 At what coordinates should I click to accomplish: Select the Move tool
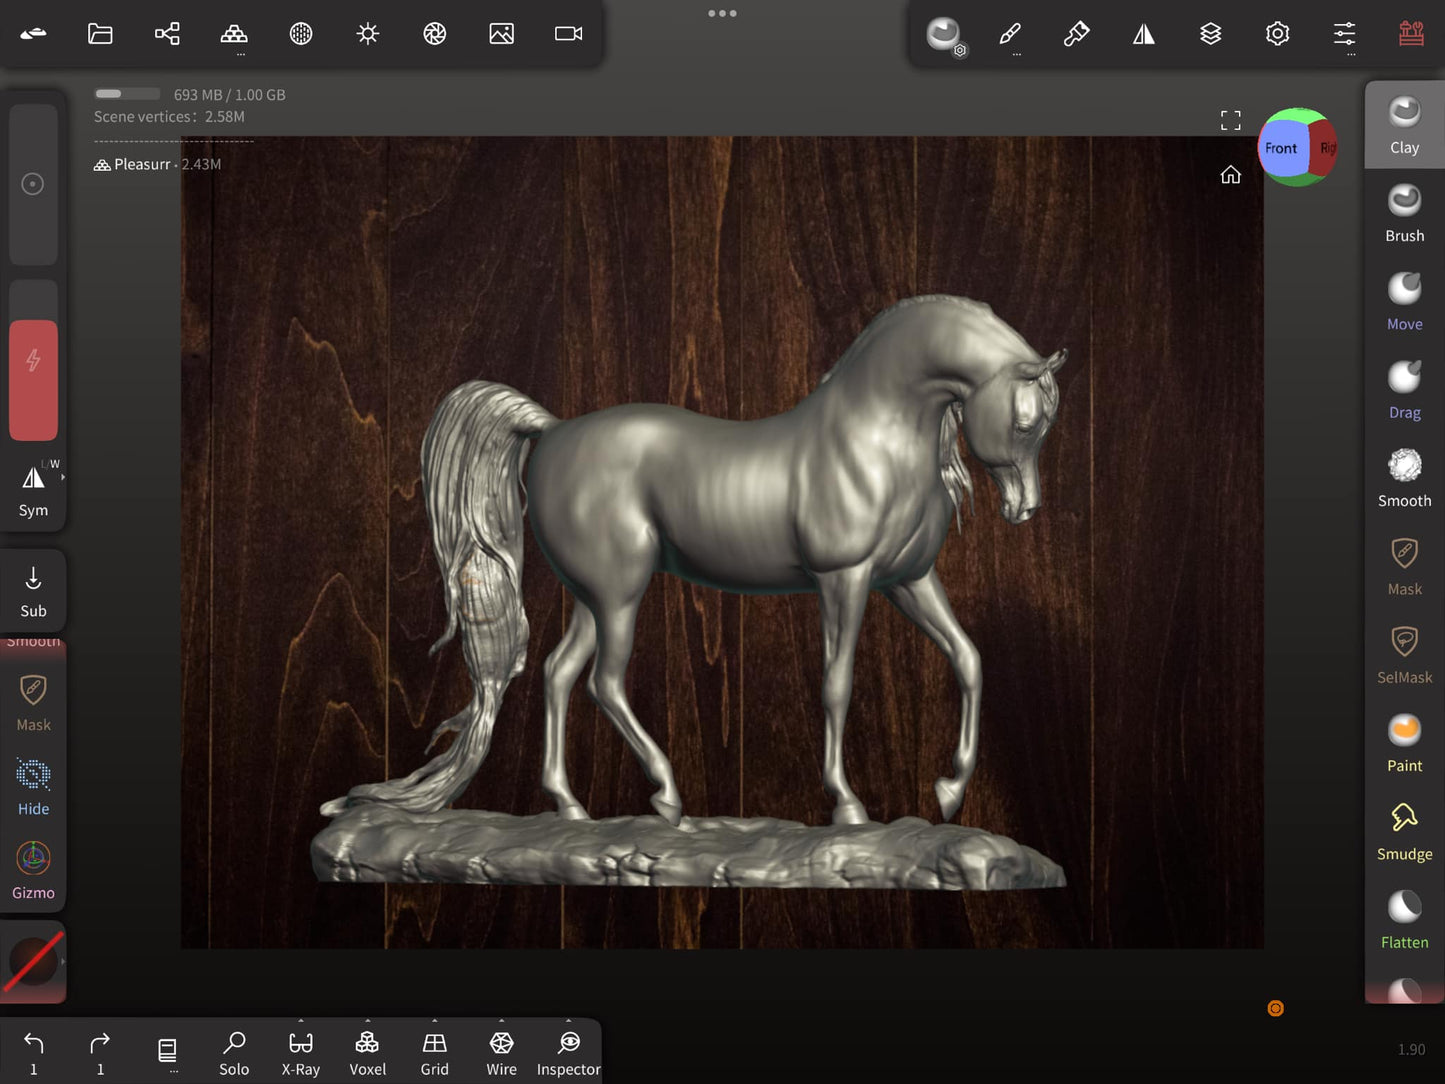click(1404, 301)
